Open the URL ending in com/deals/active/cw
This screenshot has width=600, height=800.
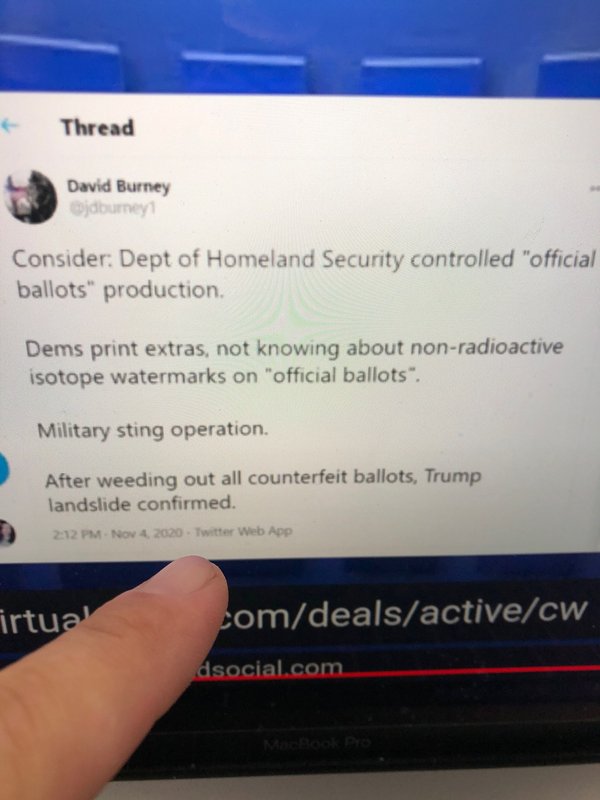click(403, 613)
